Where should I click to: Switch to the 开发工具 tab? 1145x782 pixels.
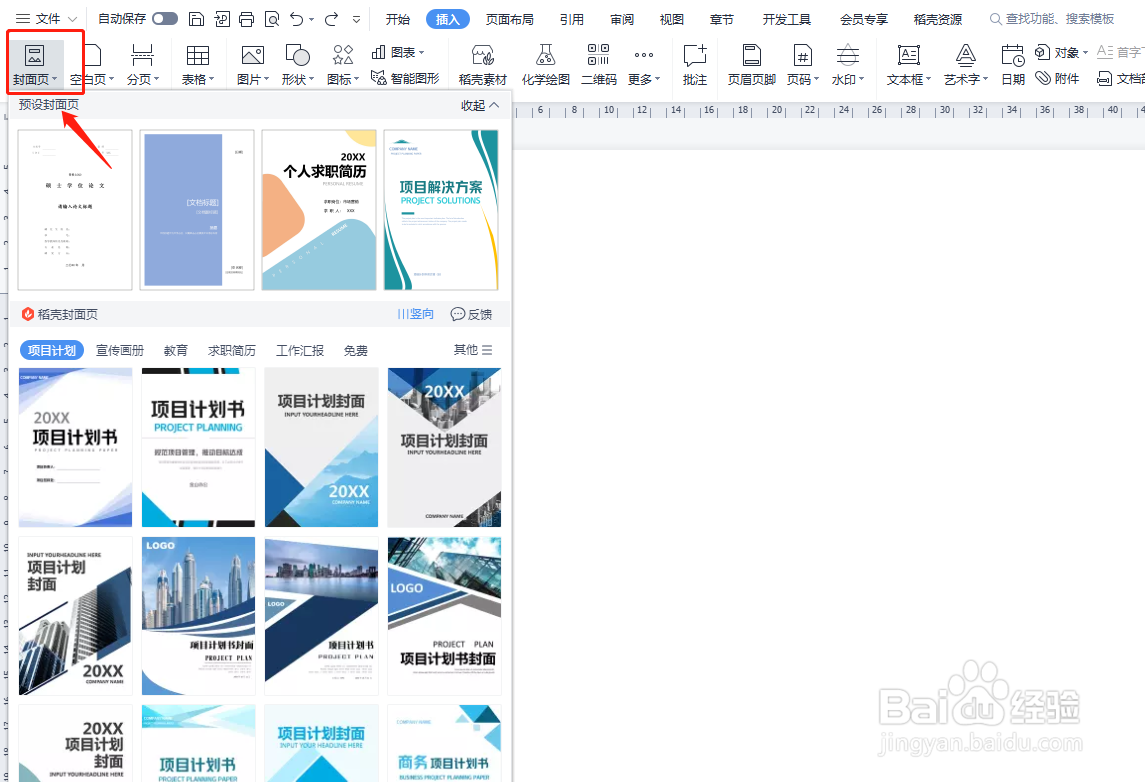(x=786, y=19)
